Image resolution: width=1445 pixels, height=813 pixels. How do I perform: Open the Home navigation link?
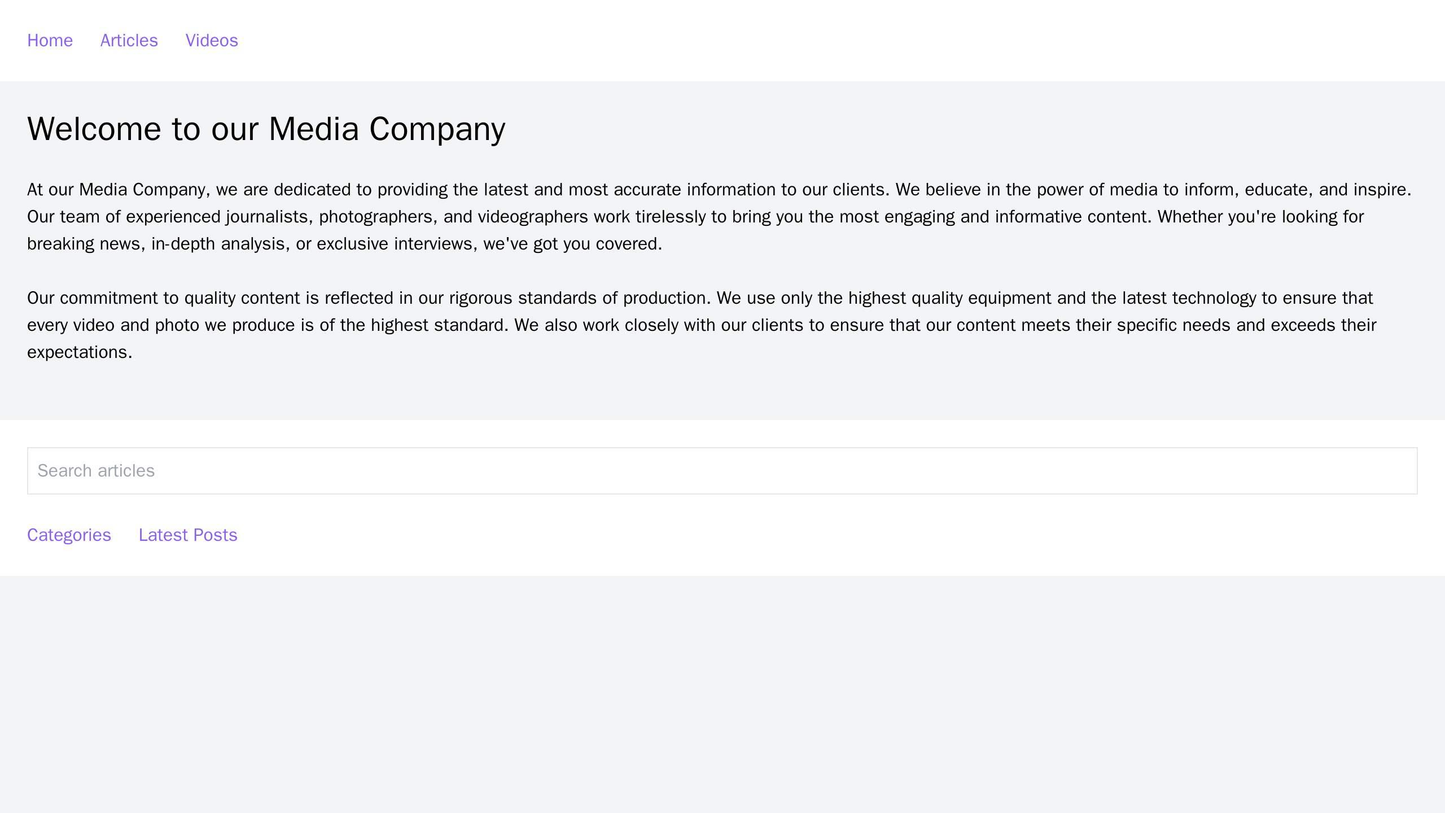click(50, 40)
